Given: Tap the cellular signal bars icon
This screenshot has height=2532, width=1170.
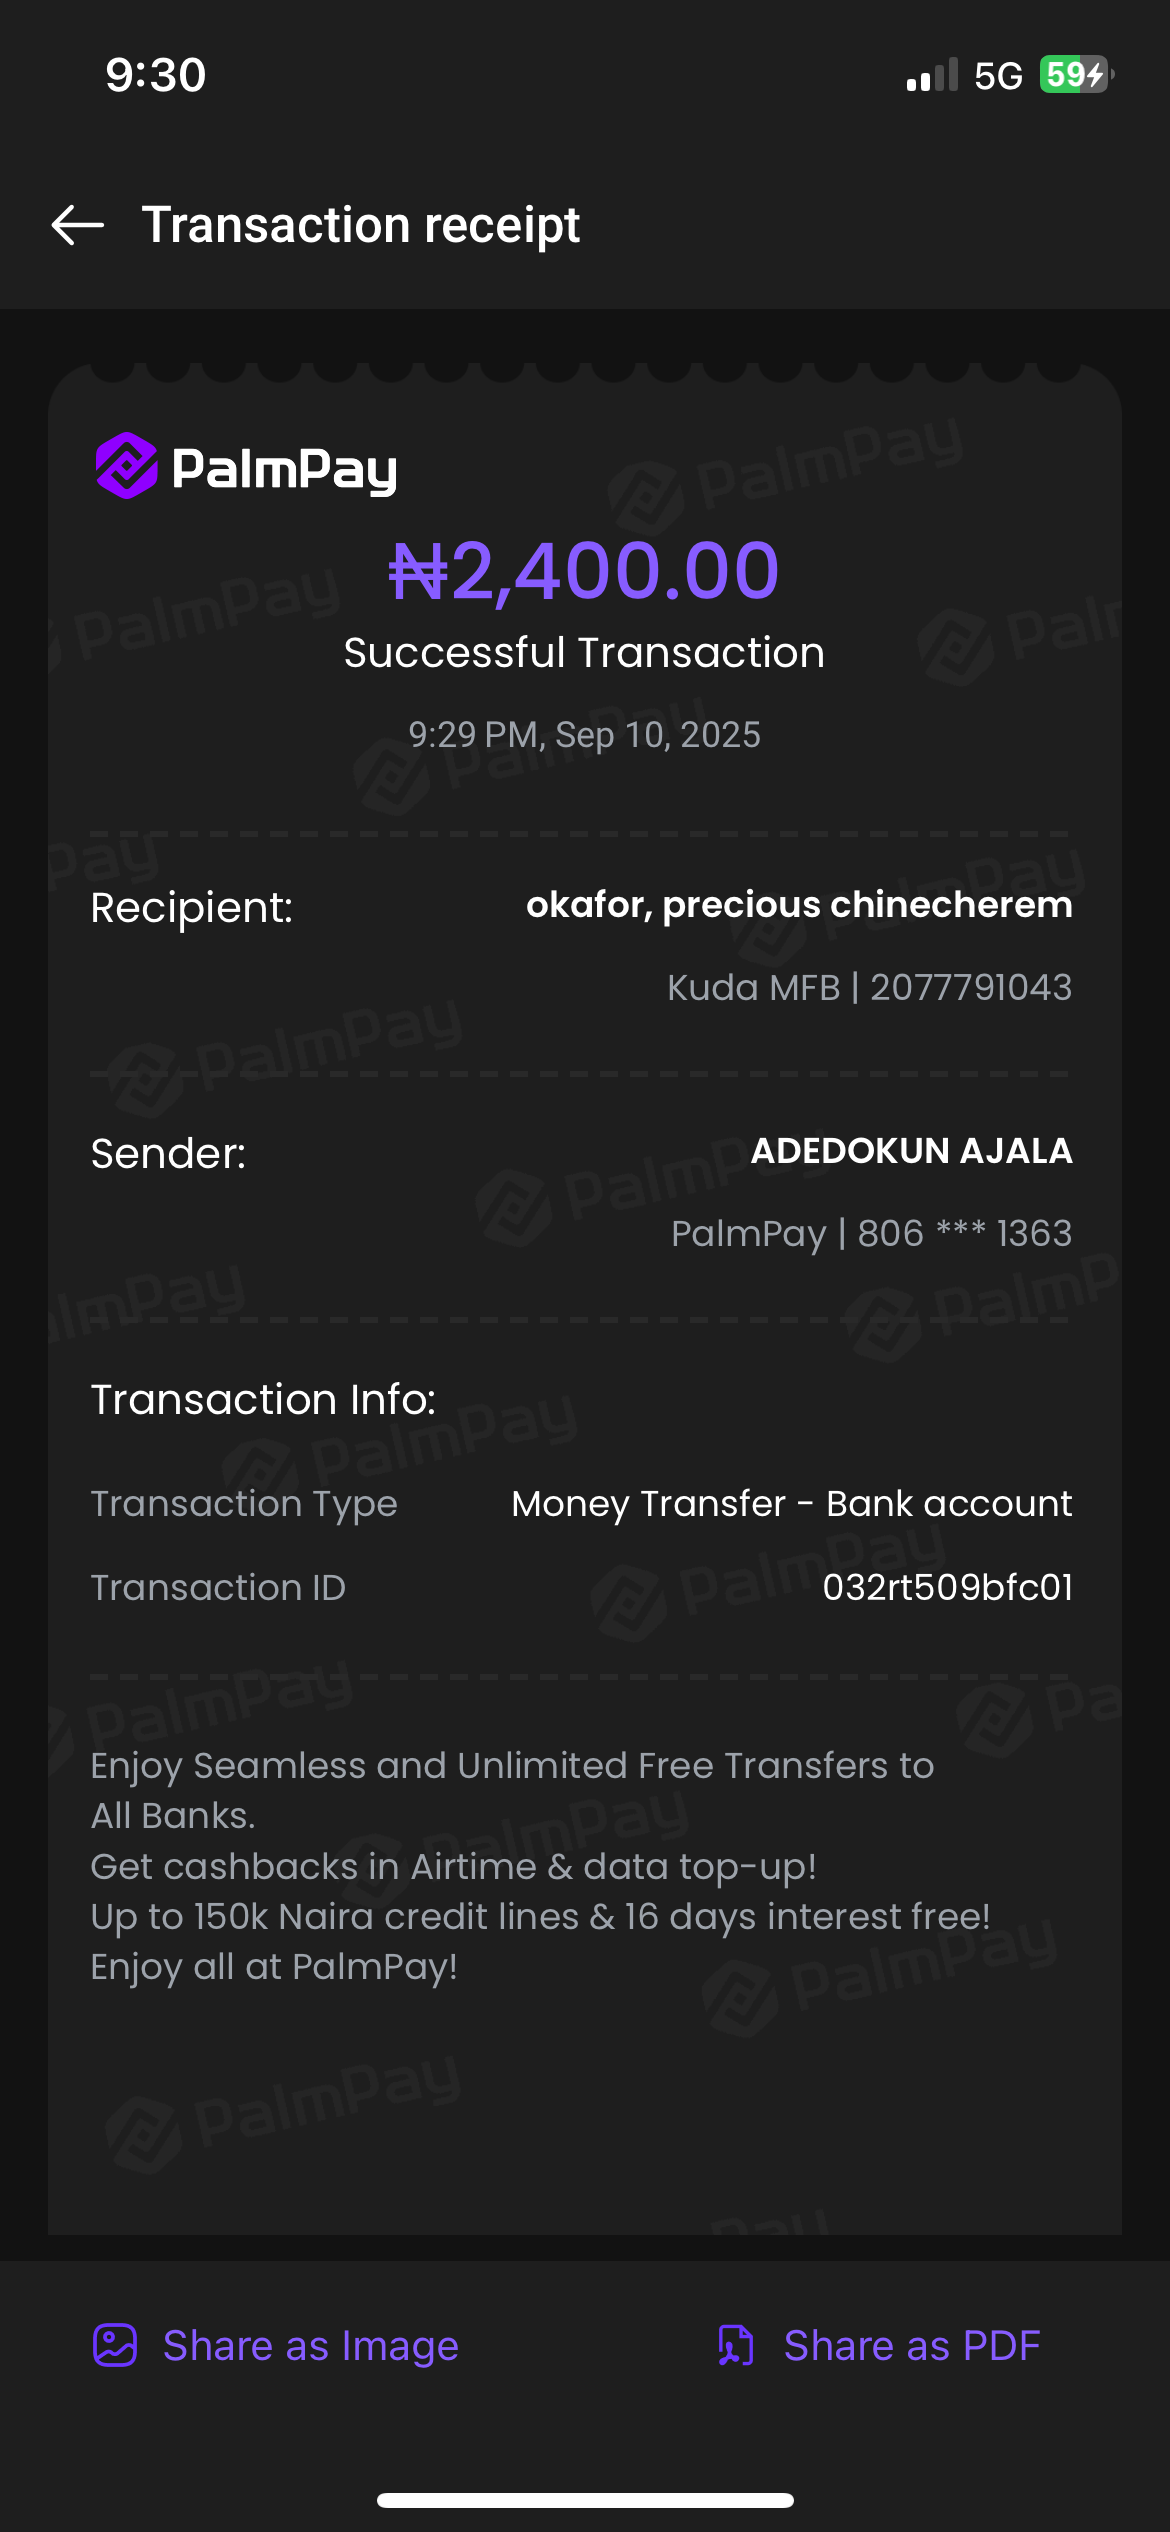Looking at the screenshot, I should pos(932,76).
